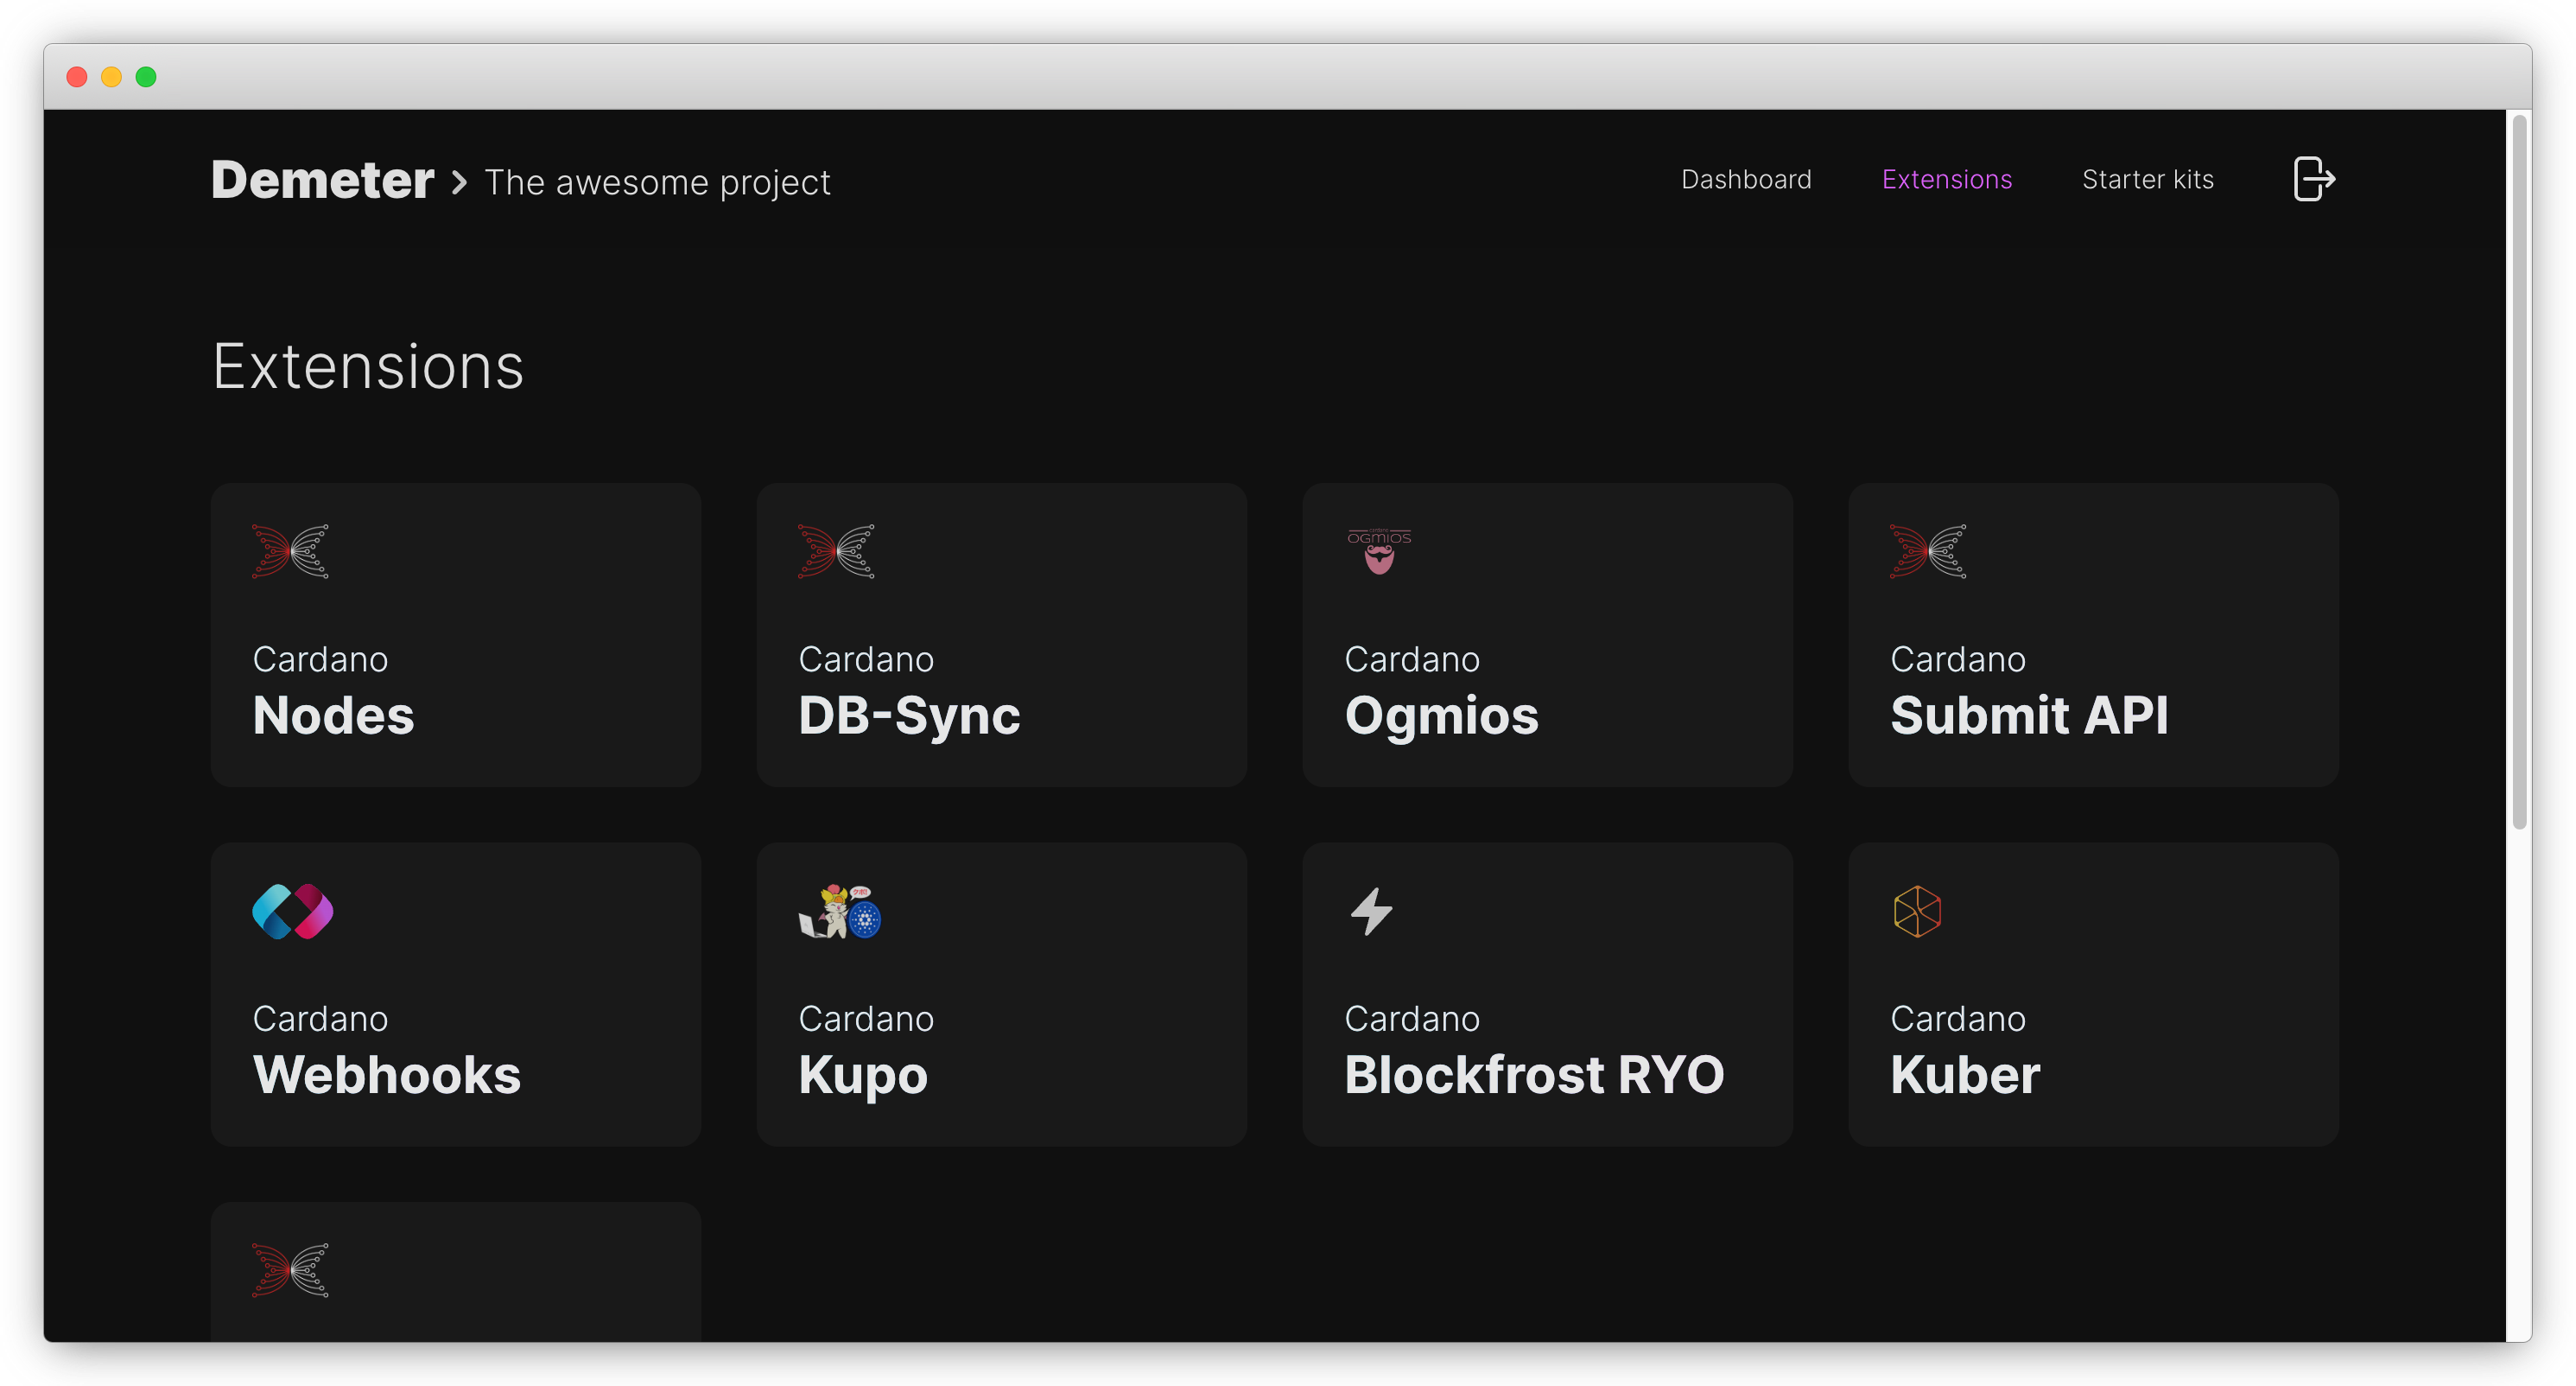
Task: Click the Kupo mascot logo icon
Action: pyautogui.click(x=840, y=911)
